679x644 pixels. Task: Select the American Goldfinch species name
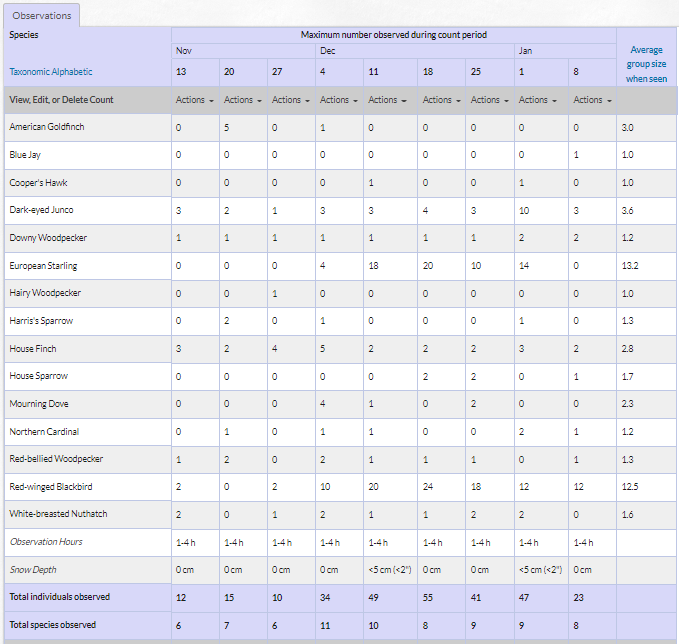tap(47, 127)
